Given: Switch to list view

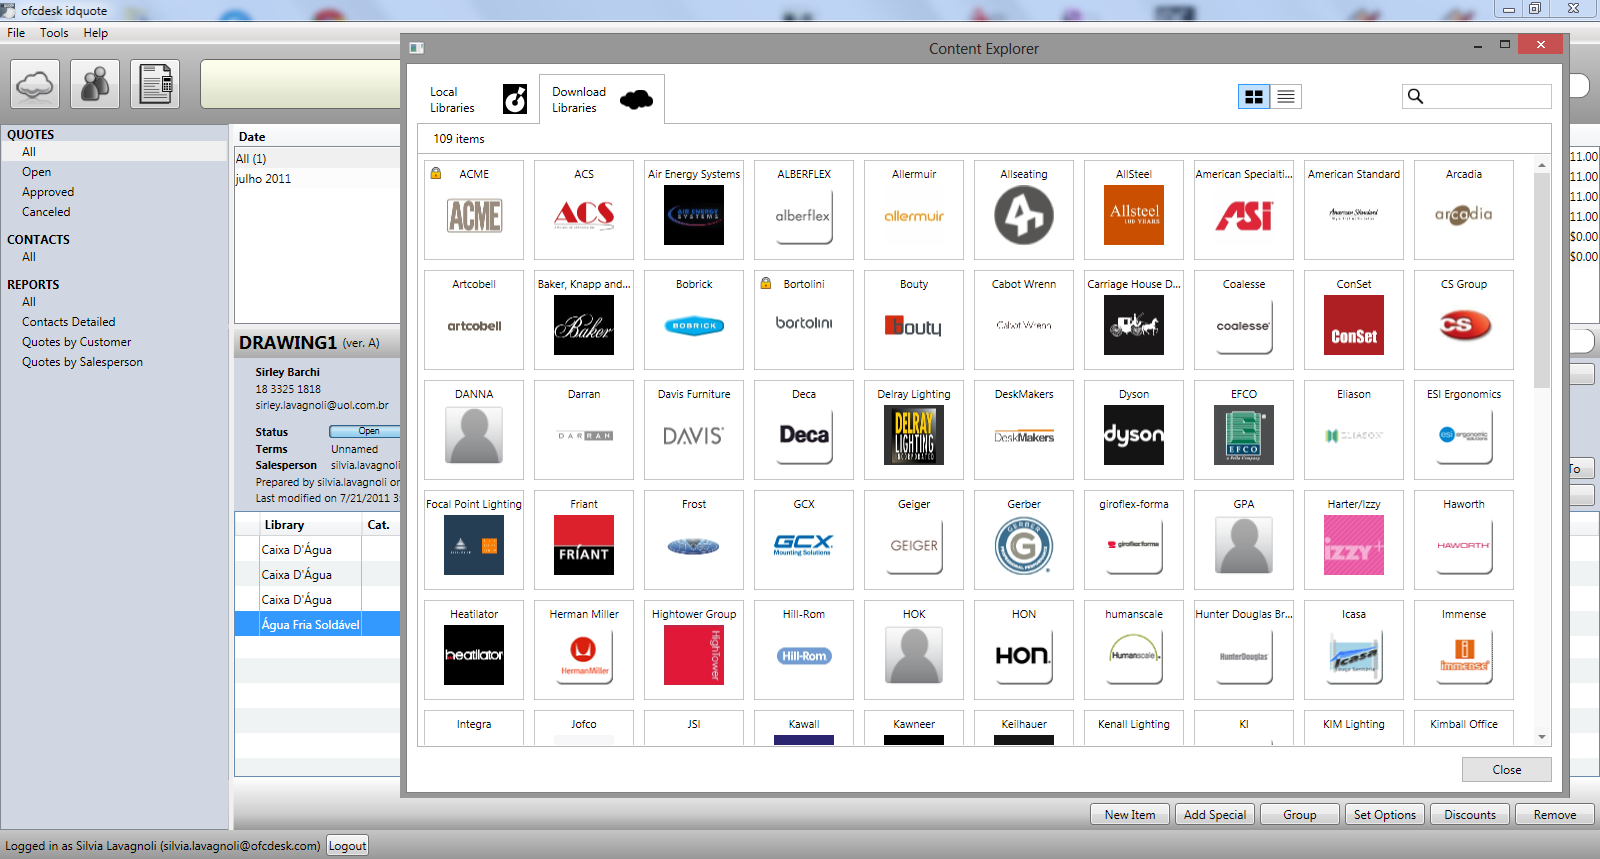Looking at the screenshot, I should pos(1286,97).
